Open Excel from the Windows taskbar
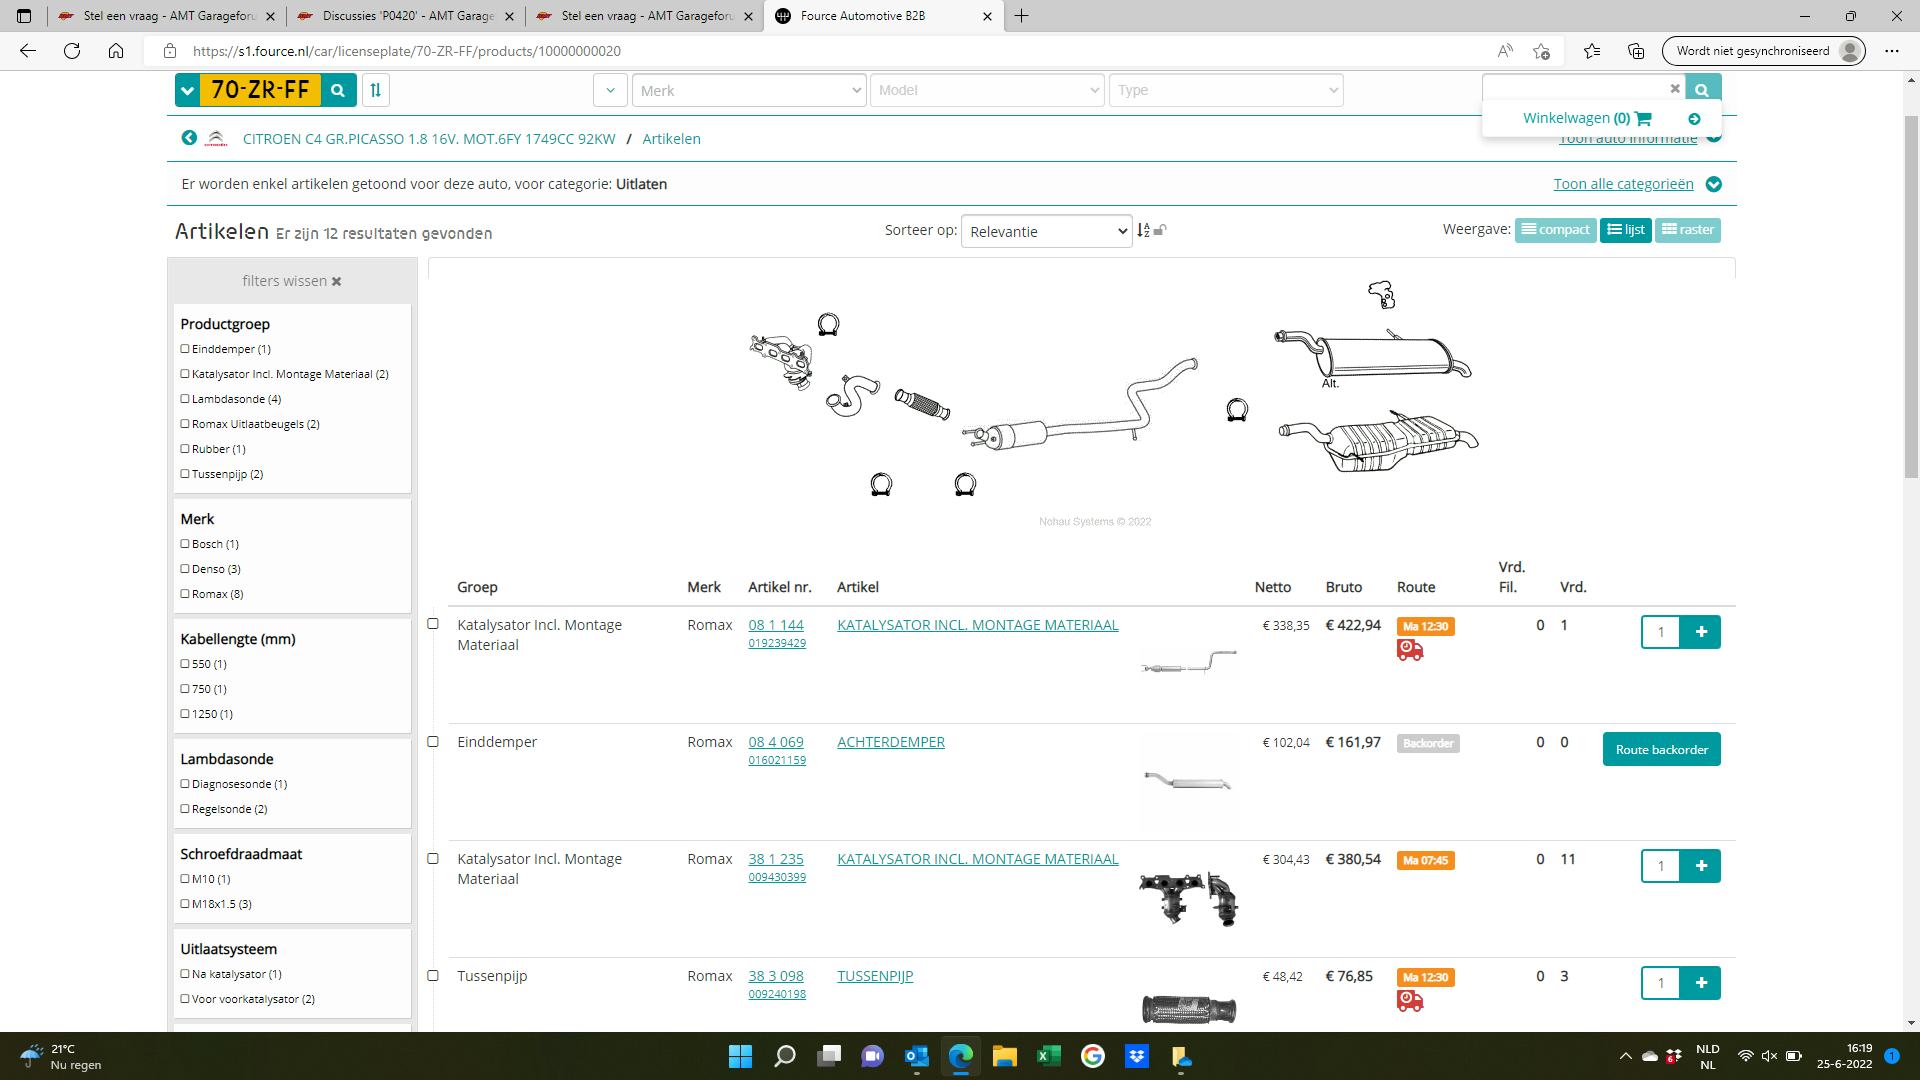This screenshot has height=1080, width=1920. pyautogui.click(x=1048, y=1056)
